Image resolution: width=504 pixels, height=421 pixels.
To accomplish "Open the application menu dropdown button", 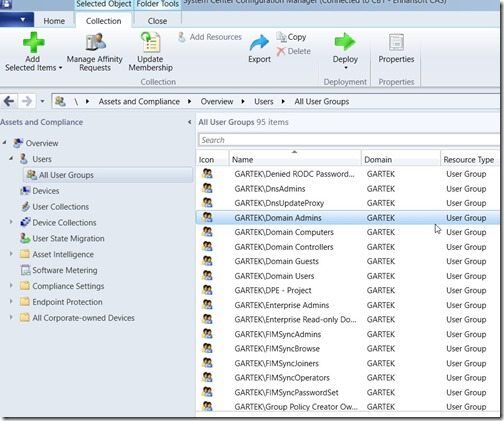I will (17, 20).
